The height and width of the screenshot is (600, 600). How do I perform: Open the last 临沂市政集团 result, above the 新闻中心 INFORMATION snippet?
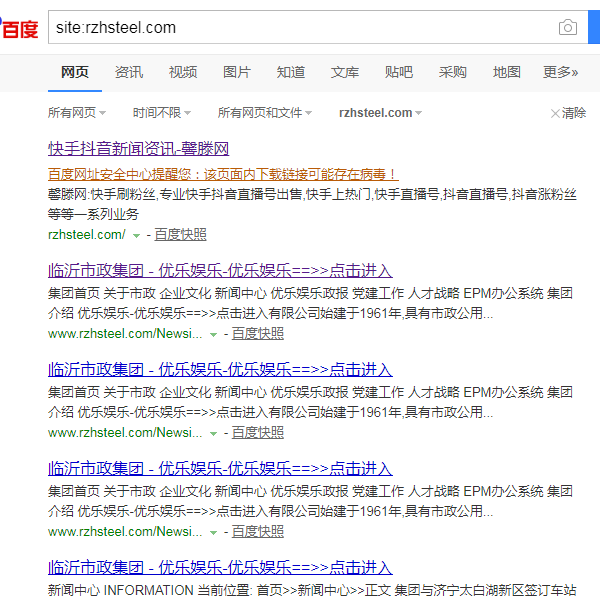[x=220, y=567]
